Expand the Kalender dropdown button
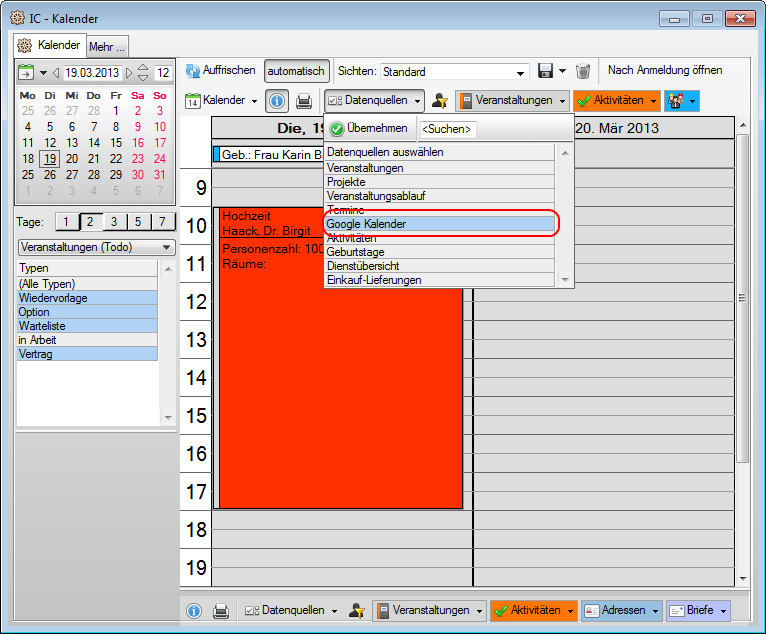 (255, 101)
